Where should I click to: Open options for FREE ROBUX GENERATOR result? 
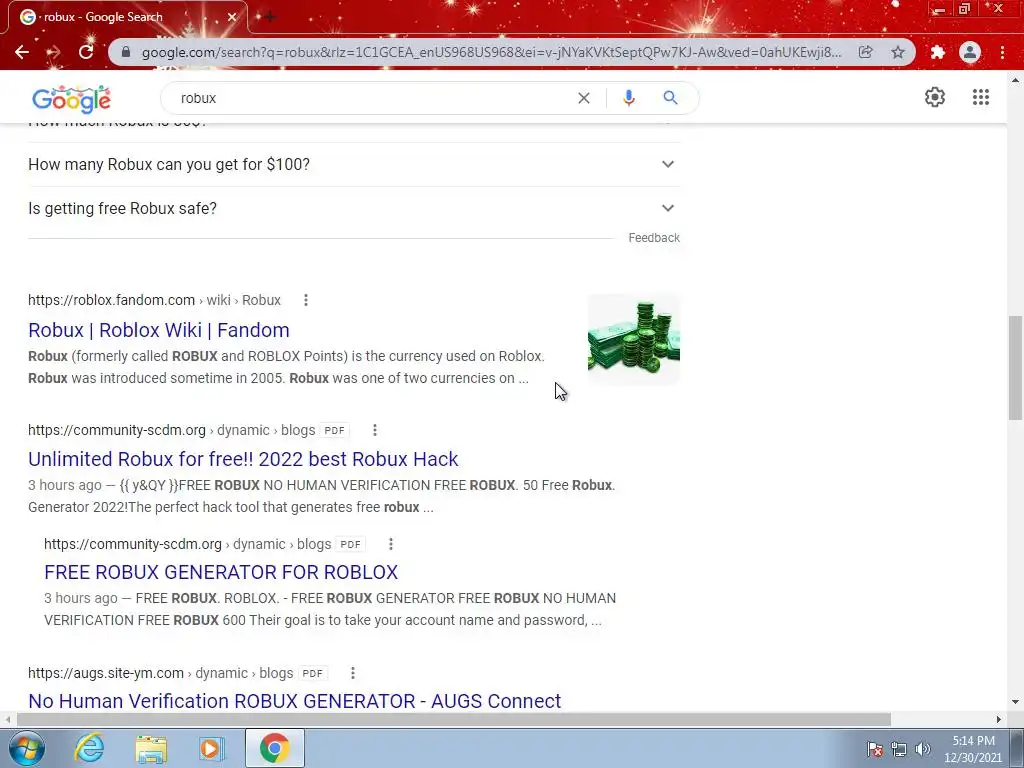click(x=391, y=543)
